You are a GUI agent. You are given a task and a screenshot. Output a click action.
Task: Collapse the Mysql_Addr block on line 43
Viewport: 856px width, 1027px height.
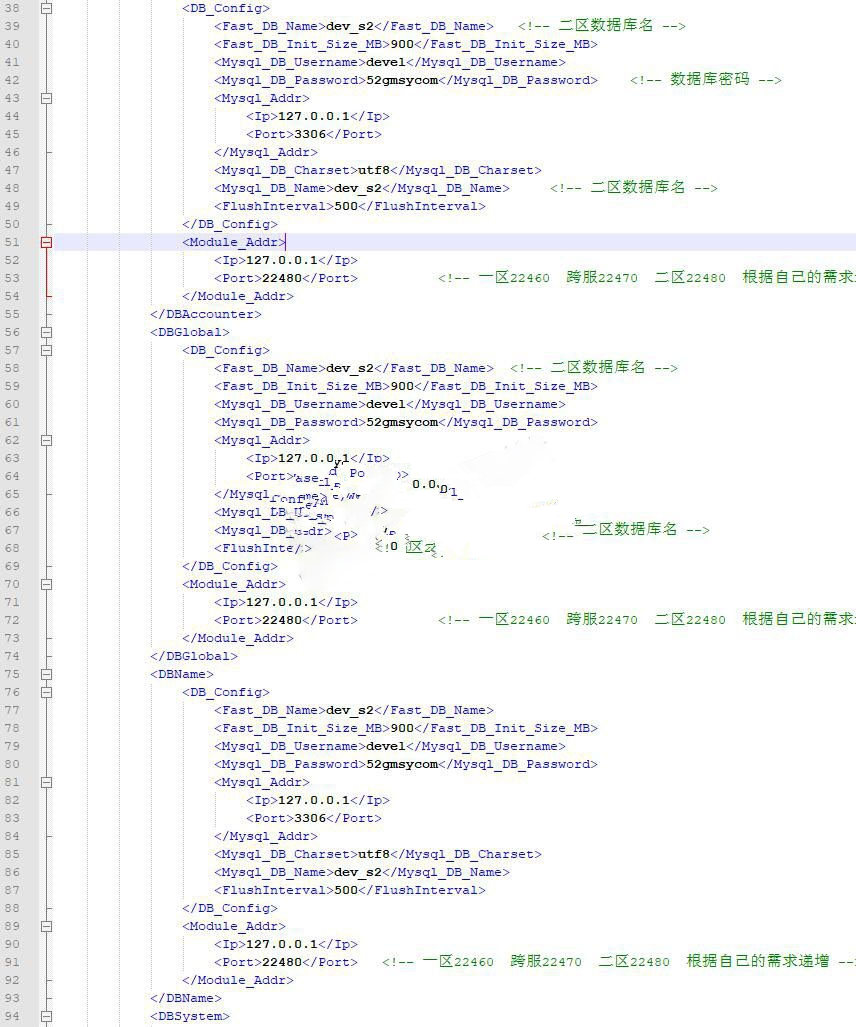46,98
